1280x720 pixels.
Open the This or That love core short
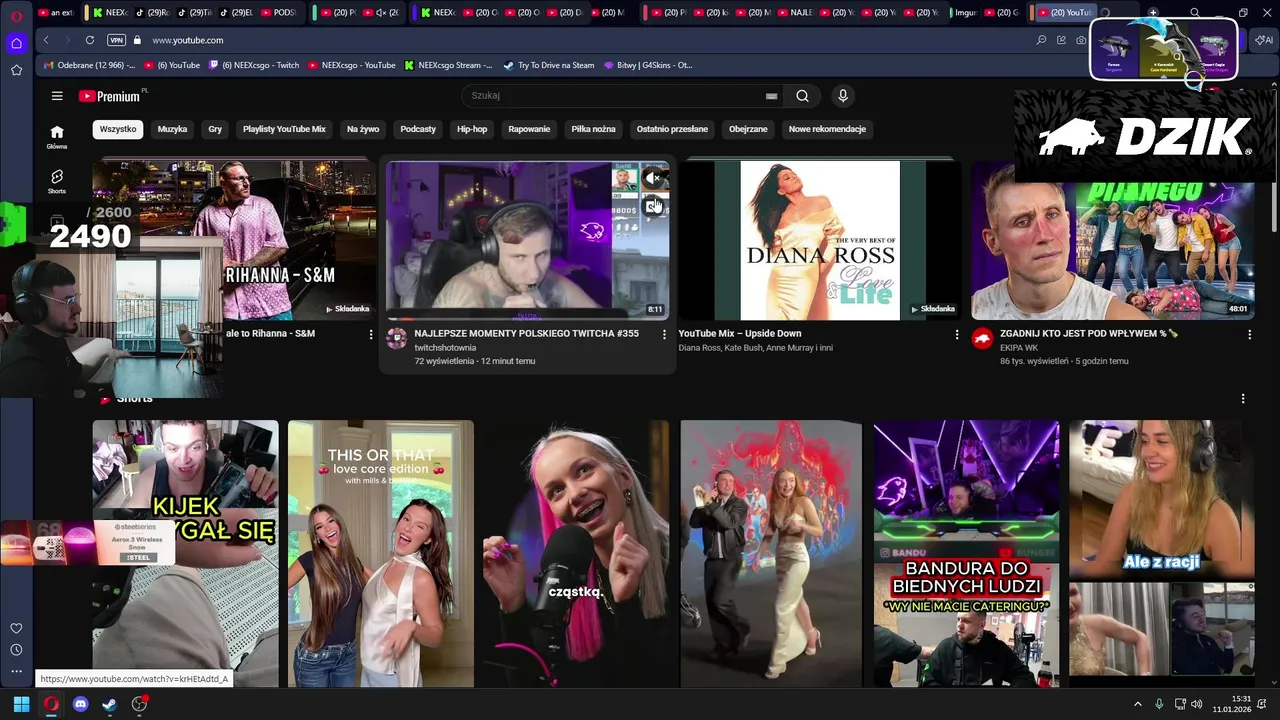[x=381, y=553]
